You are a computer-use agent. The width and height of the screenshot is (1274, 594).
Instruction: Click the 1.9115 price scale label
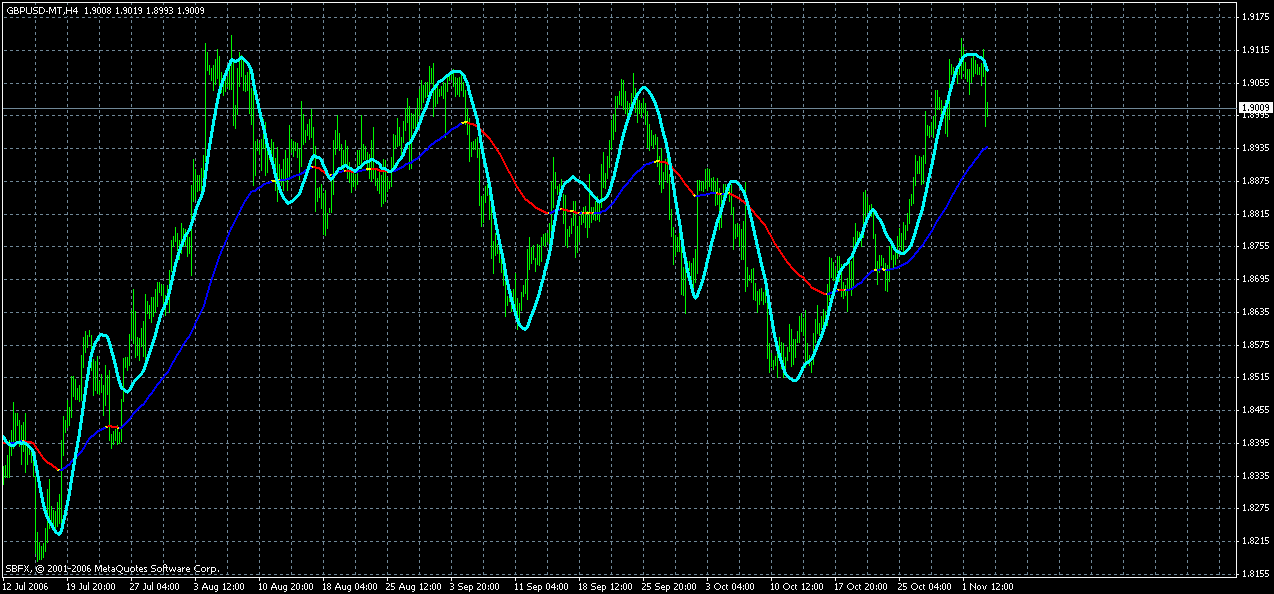click(x=1255, y=50)
